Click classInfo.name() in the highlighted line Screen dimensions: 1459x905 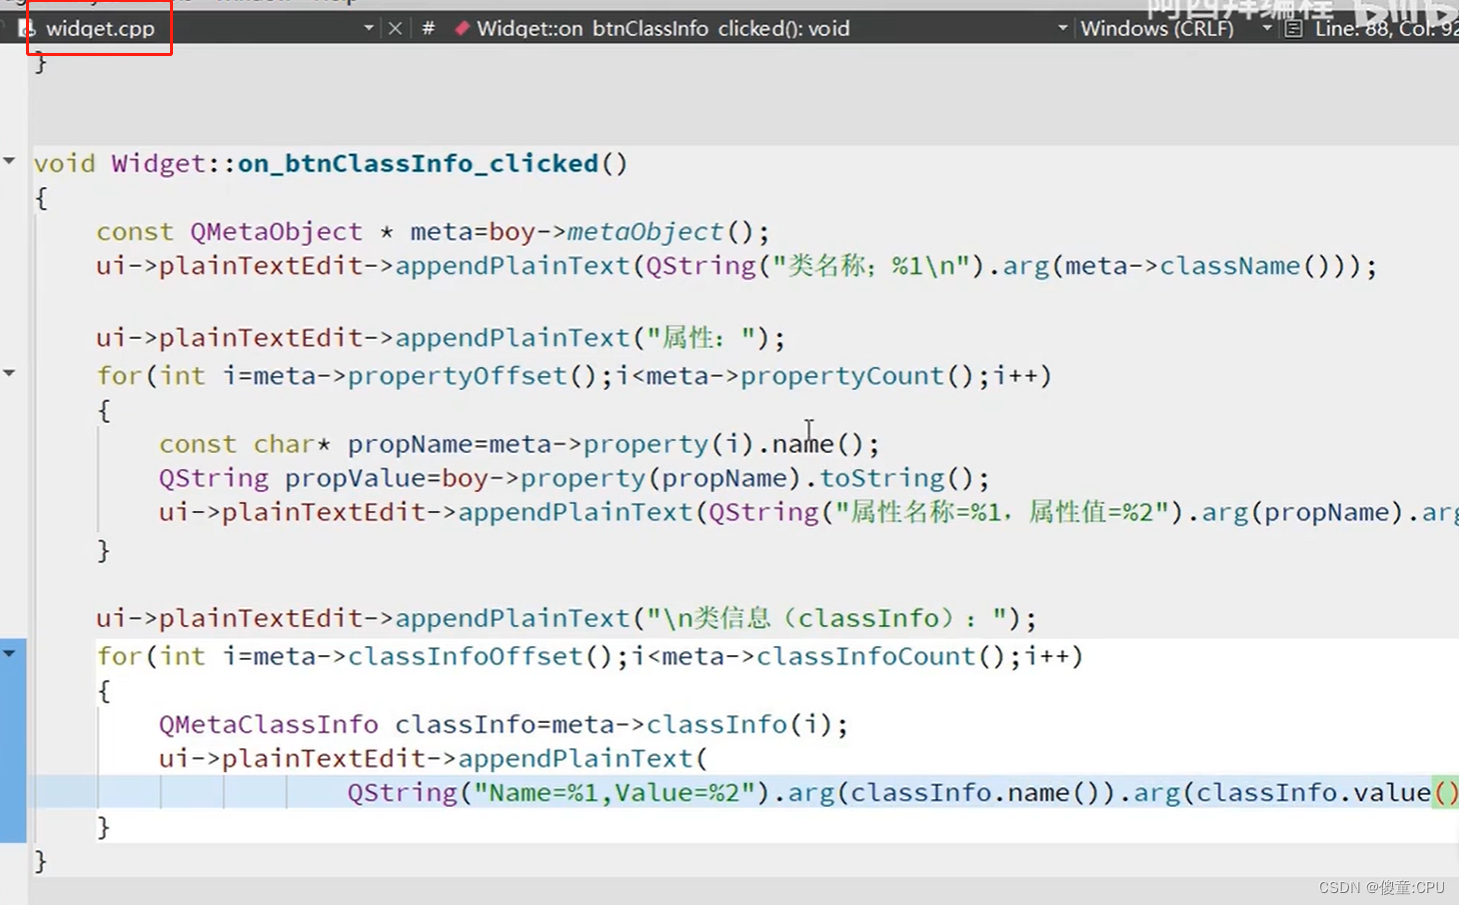[976, 793]
